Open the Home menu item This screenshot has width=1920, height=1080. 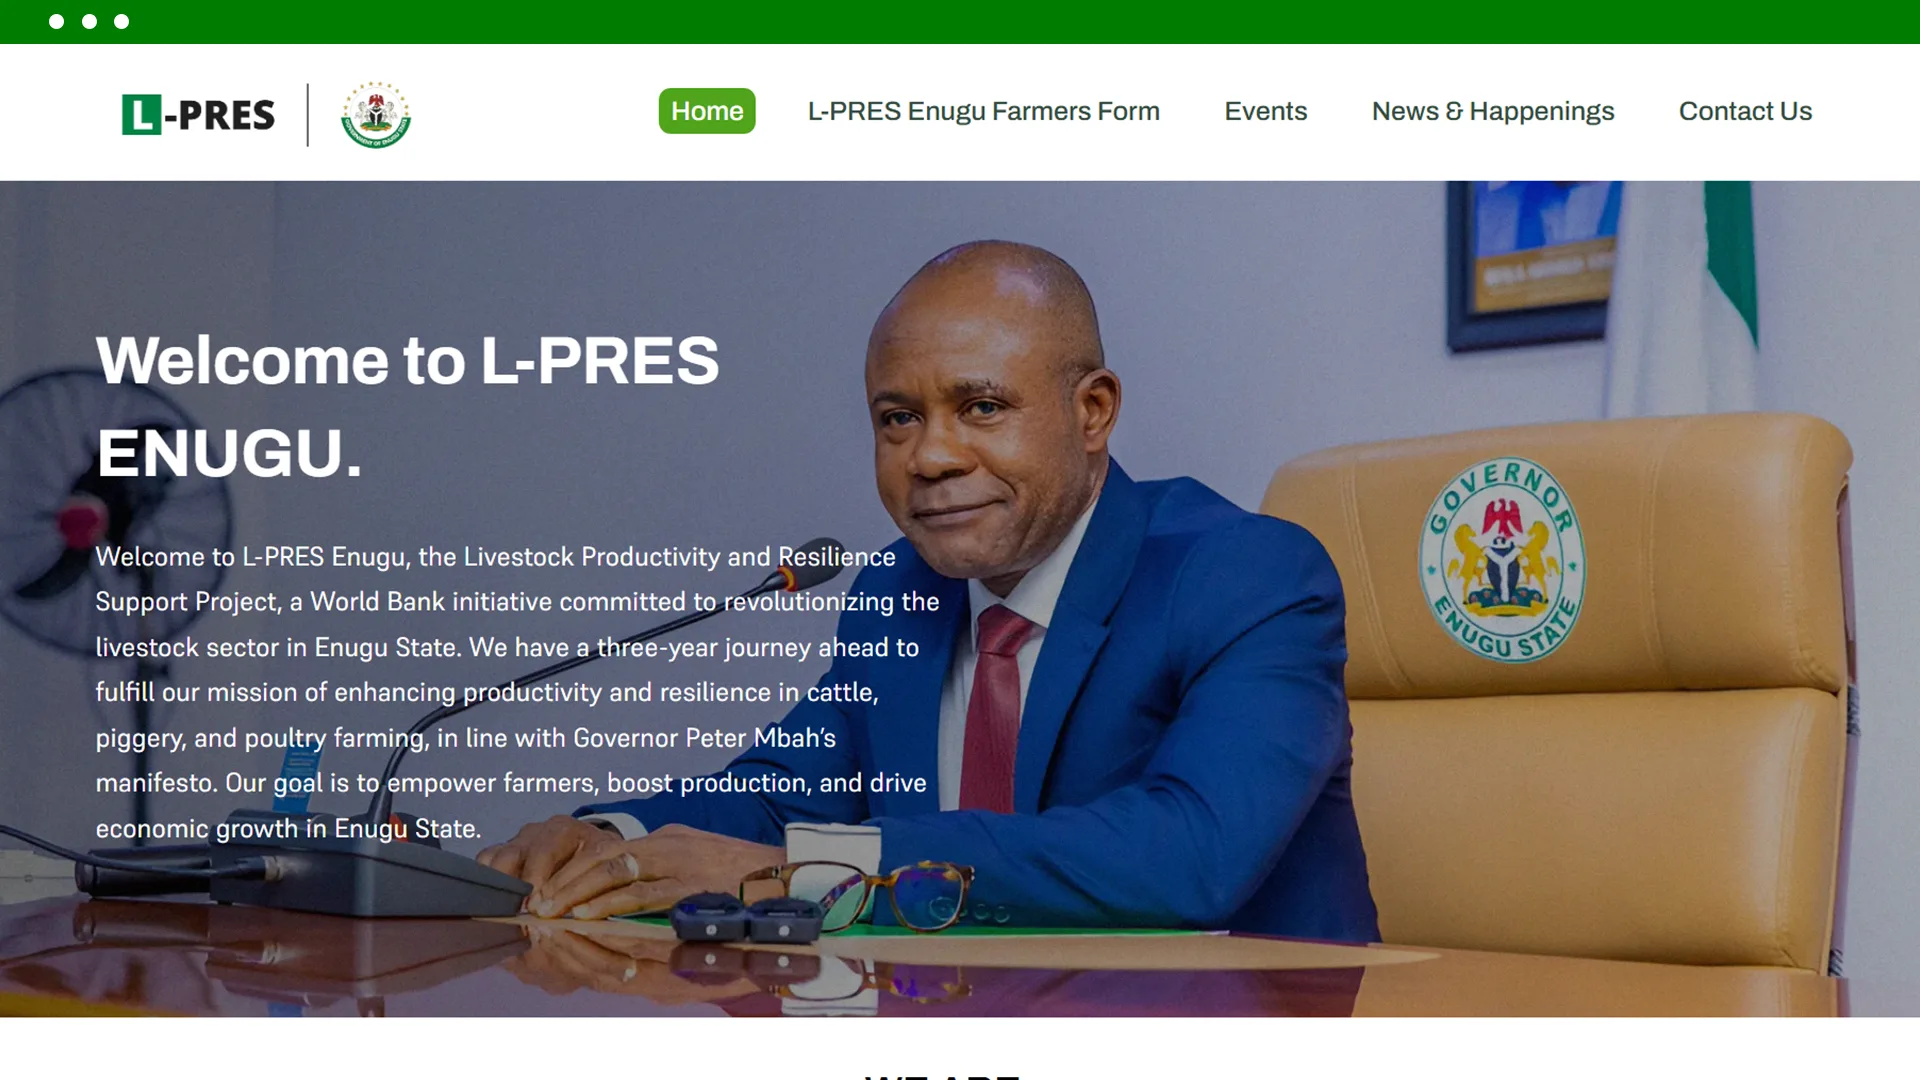(707, 111)
